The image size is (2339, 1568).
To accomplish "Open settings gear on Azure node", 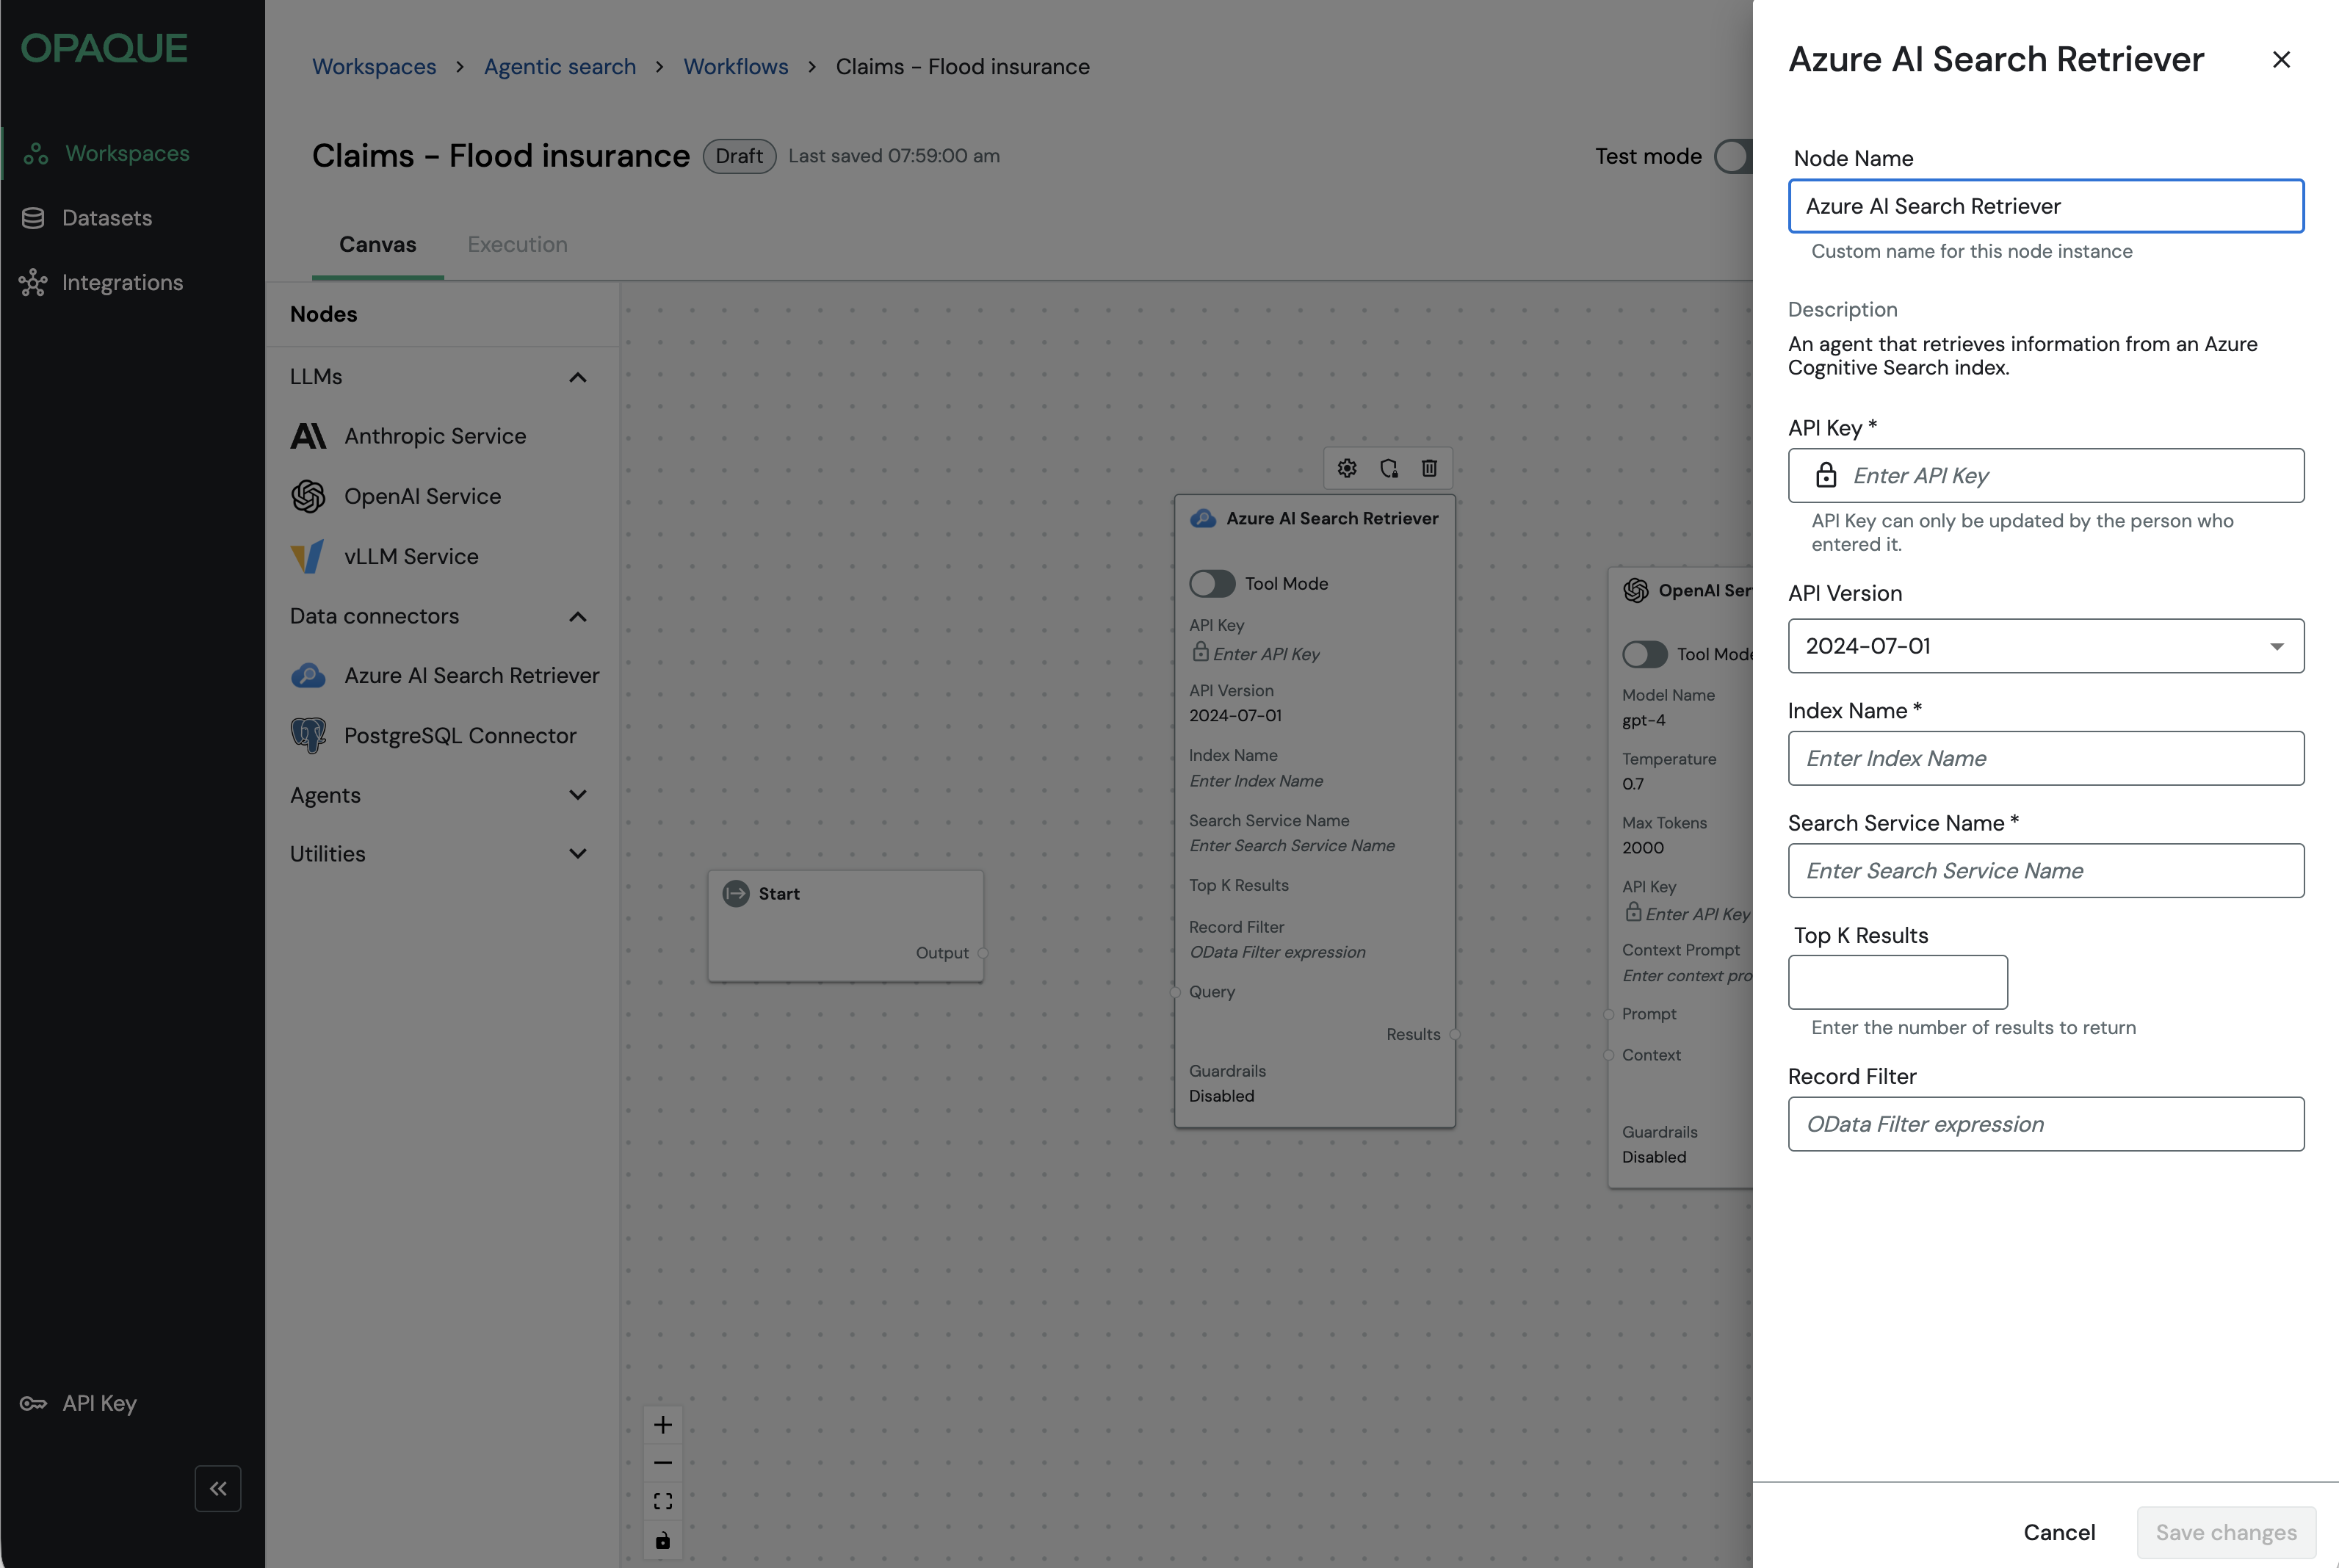I will coord(1347,468).
